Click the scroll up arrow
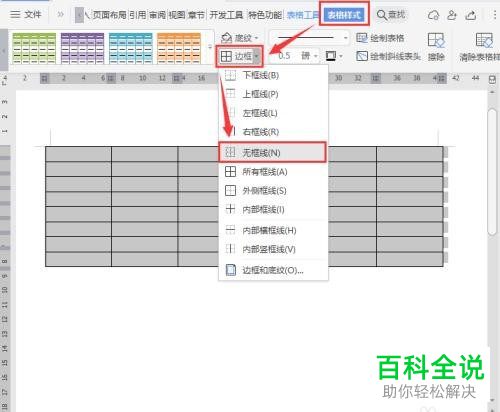The height and width of the screenshot is (412, 500). 492,92
